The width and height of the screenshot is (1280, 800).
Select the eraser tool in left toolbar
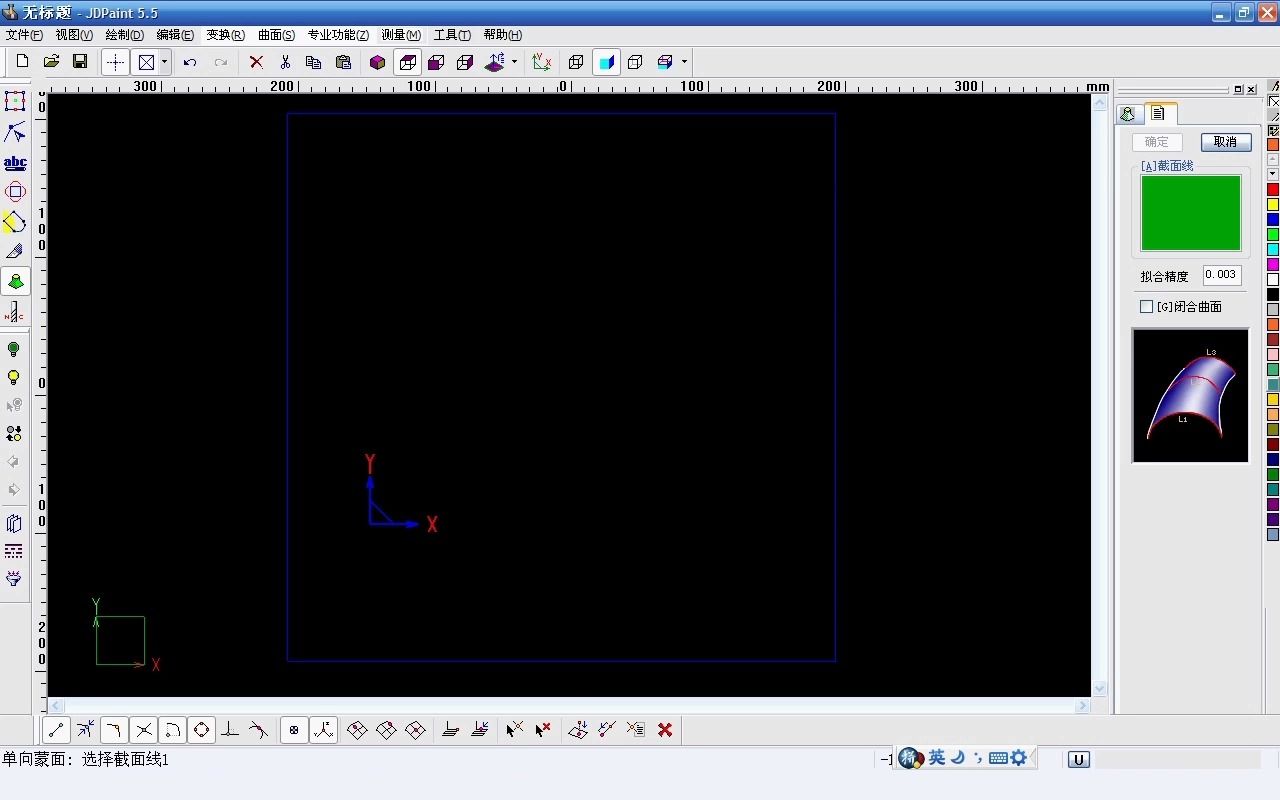pyautogui.click(x=15, y=252)
